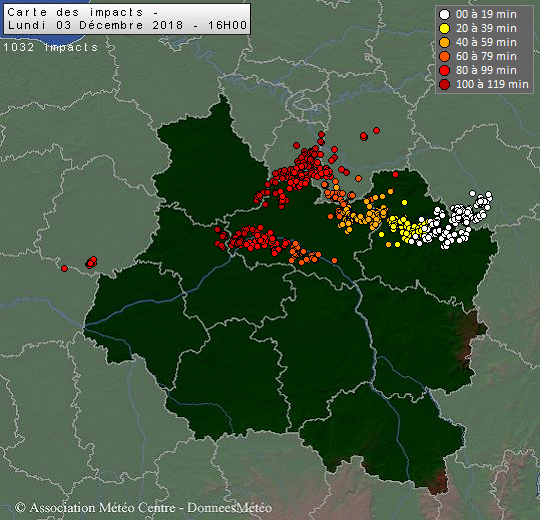Click the '1032 impacts' counter text
Image resolution: width=540 pixels, height=520 pixels.
point(51,47)
